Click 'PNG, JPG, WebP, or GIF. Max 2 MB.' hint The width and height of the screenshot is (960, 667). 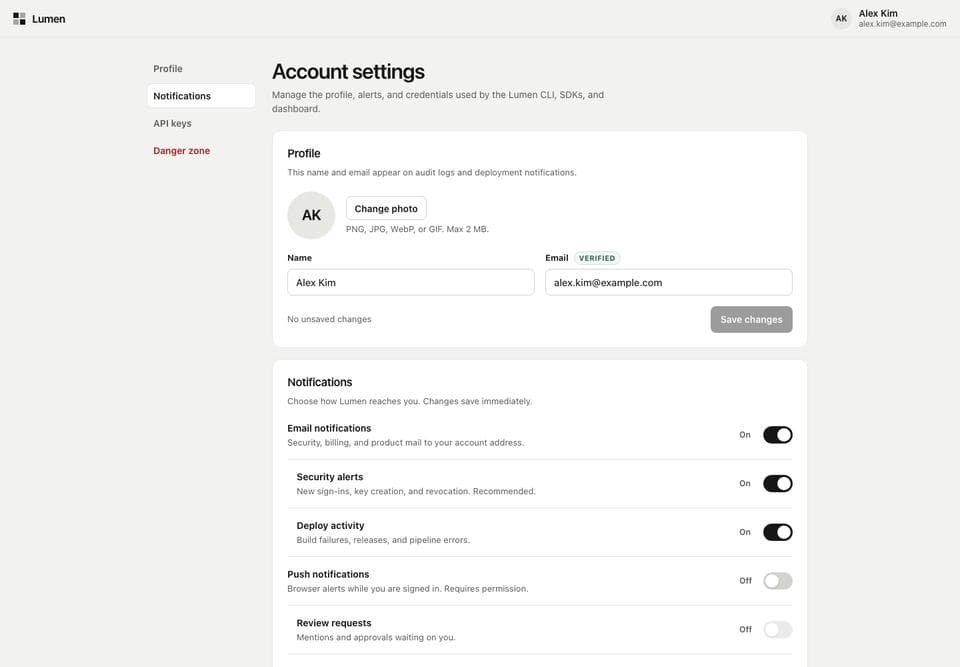417,229
